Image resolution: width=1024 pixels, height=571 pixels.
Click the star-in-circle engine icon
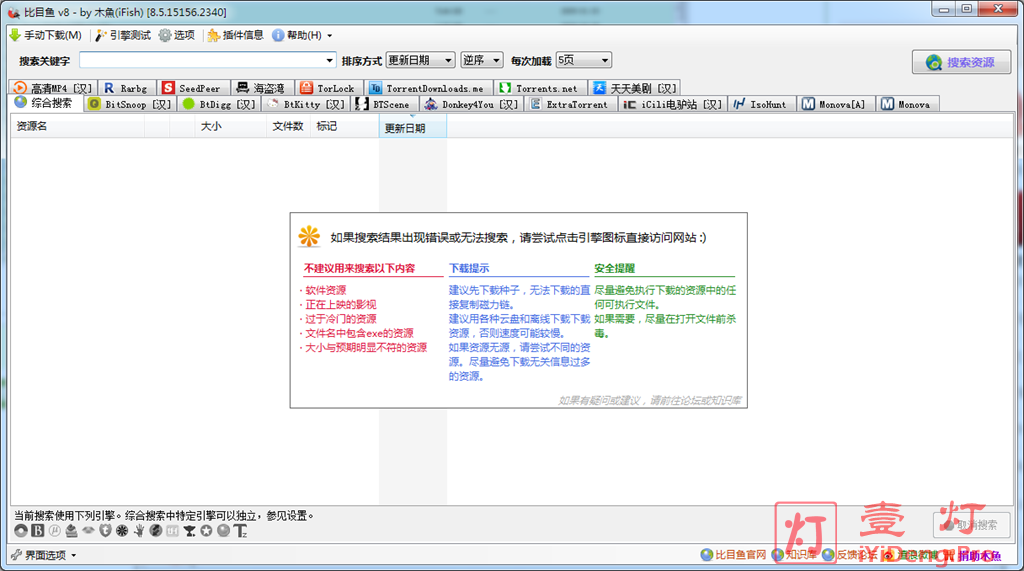point(206,531)
